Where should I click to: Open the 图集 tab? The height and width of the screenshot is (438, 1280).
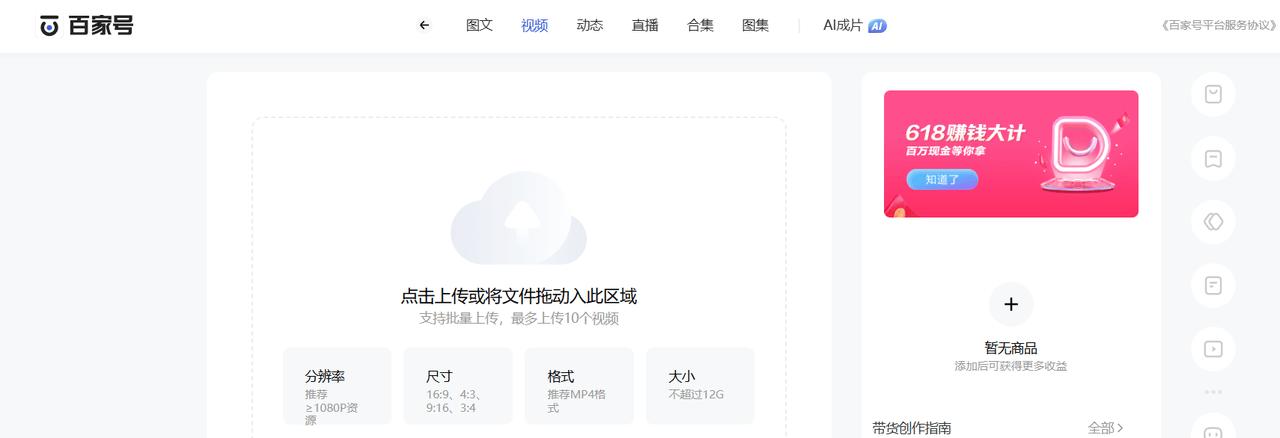pos(755,26)
